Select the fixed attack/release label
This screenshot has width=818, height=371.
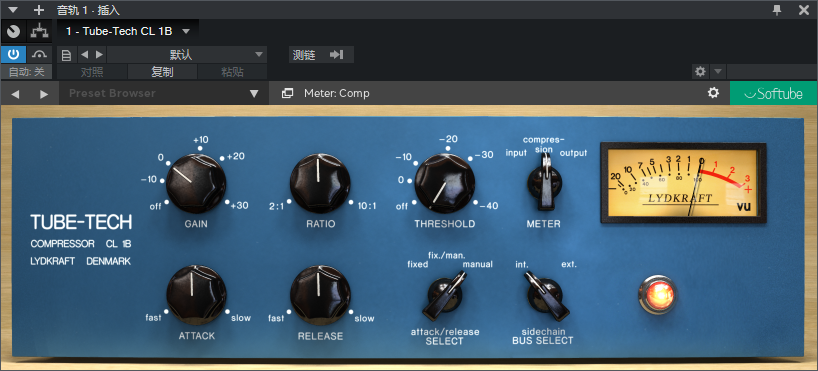[417, 265]
